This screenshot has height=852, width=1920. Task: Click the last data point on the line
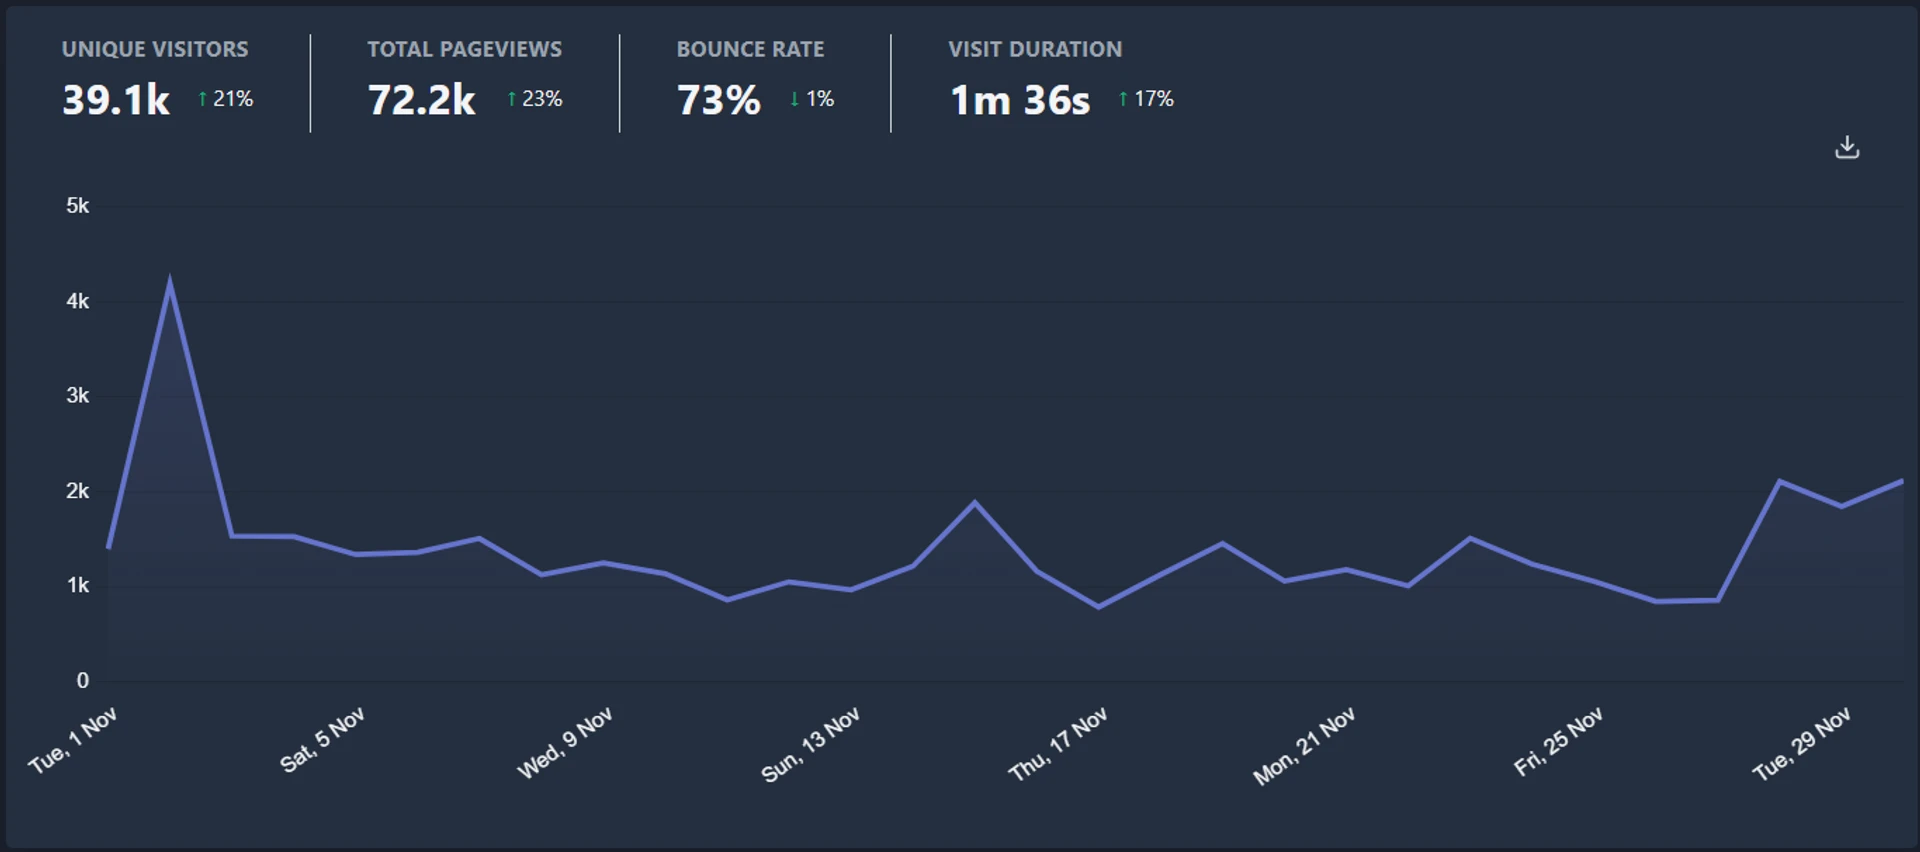1900,481
